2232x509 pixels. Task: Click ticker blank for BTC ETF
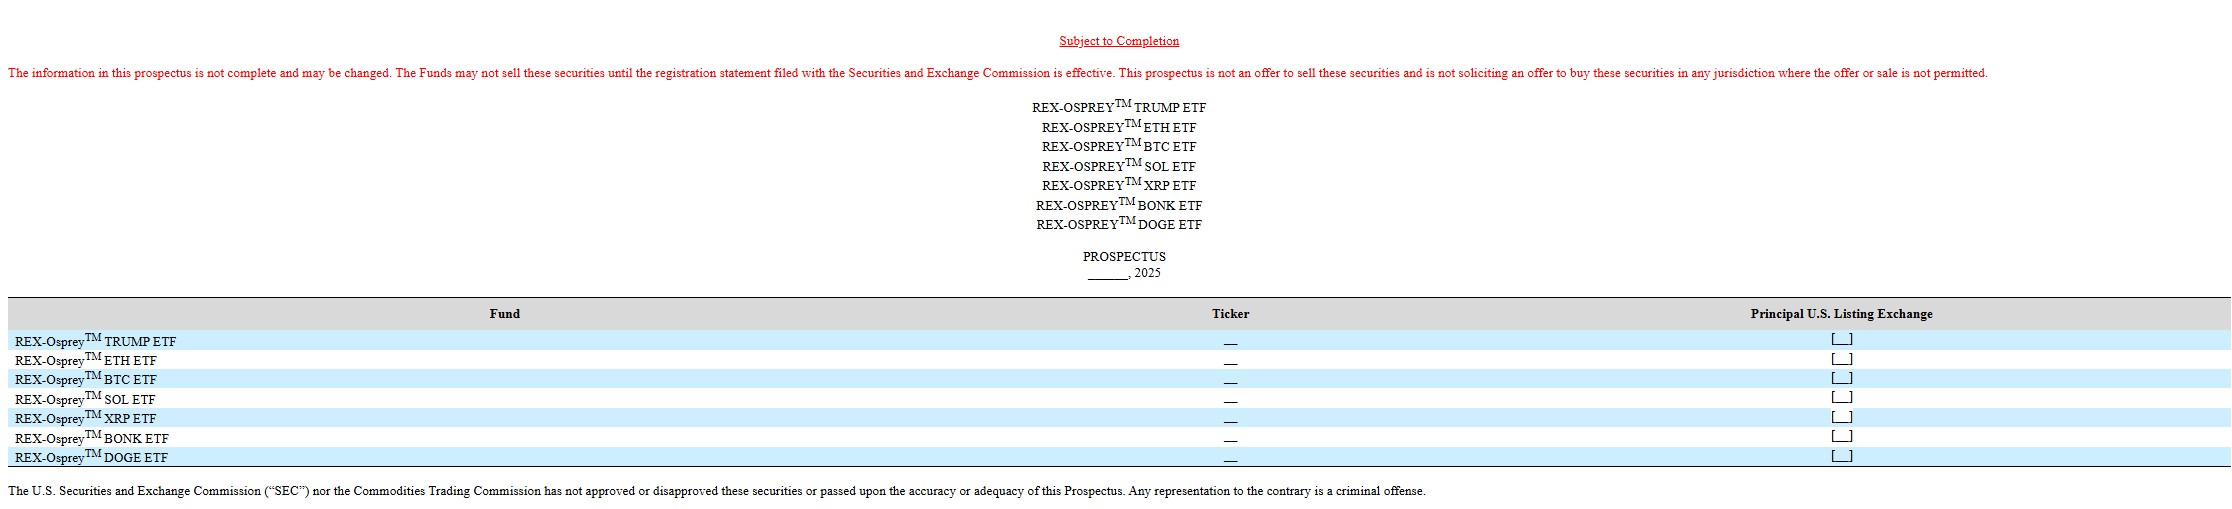[x=1230, y=382]
